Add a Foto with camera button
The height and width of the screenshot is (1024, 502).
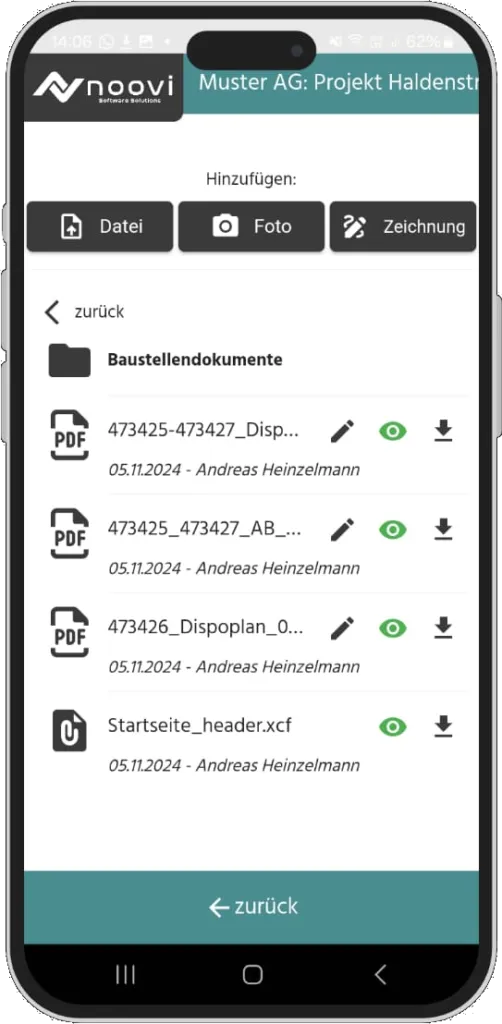[251, 227]
